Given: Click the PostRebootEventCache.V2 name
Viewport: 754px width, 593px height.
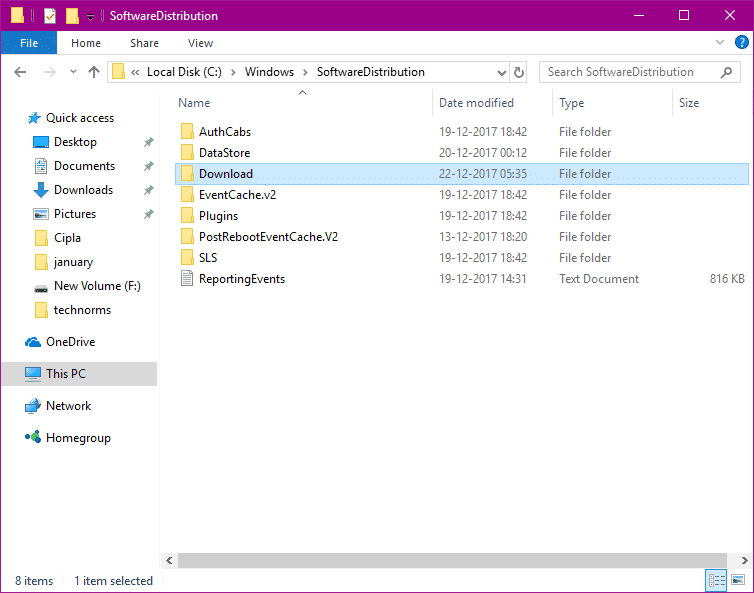Looking at the screenshot, I should pos(268,237).
